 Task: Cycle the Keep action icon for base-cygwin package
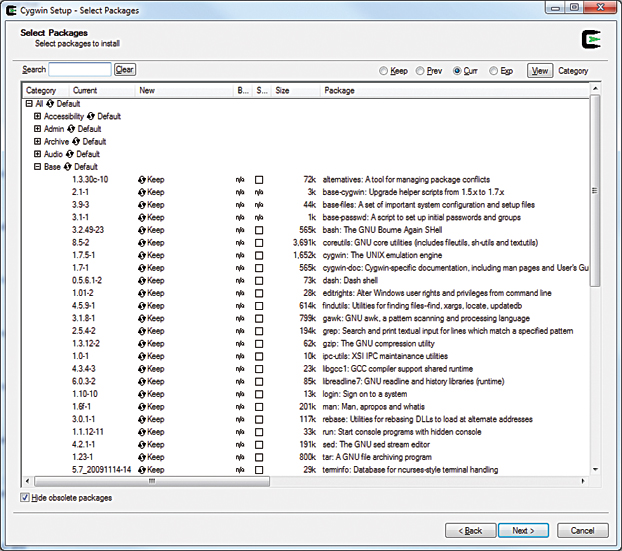(x=142, y=192)
